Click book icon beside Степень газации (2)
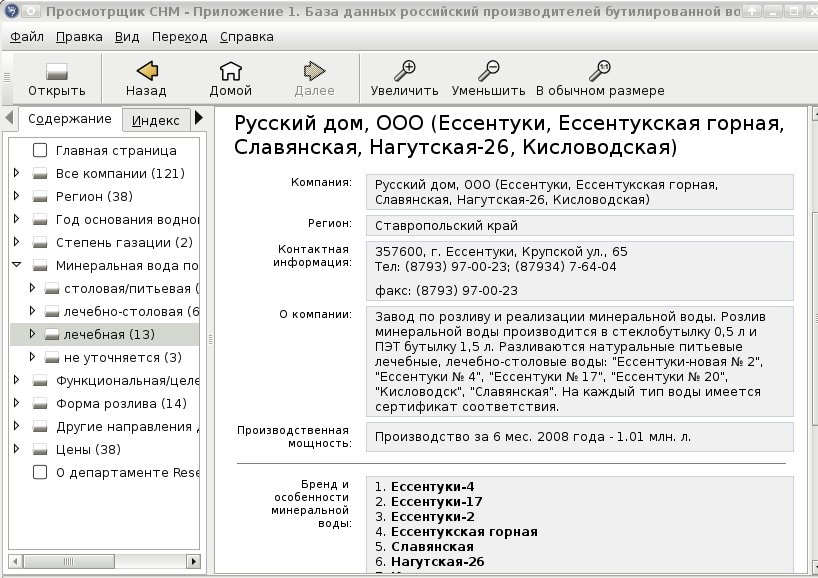The height and width of the screenshot is (578, 818). click(x=40, y=242)
